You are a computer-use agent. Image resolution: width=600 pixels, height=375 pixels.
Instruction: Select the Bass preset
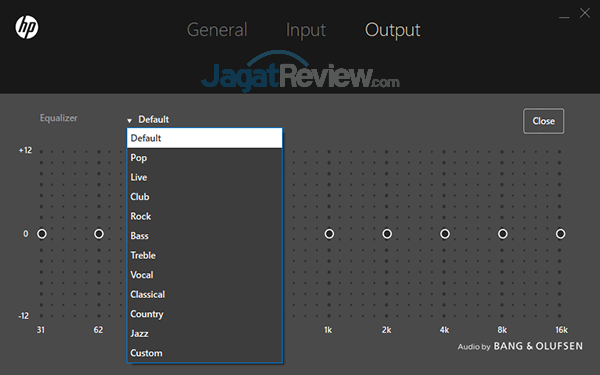pyautogui.click(x=205, y=236)
